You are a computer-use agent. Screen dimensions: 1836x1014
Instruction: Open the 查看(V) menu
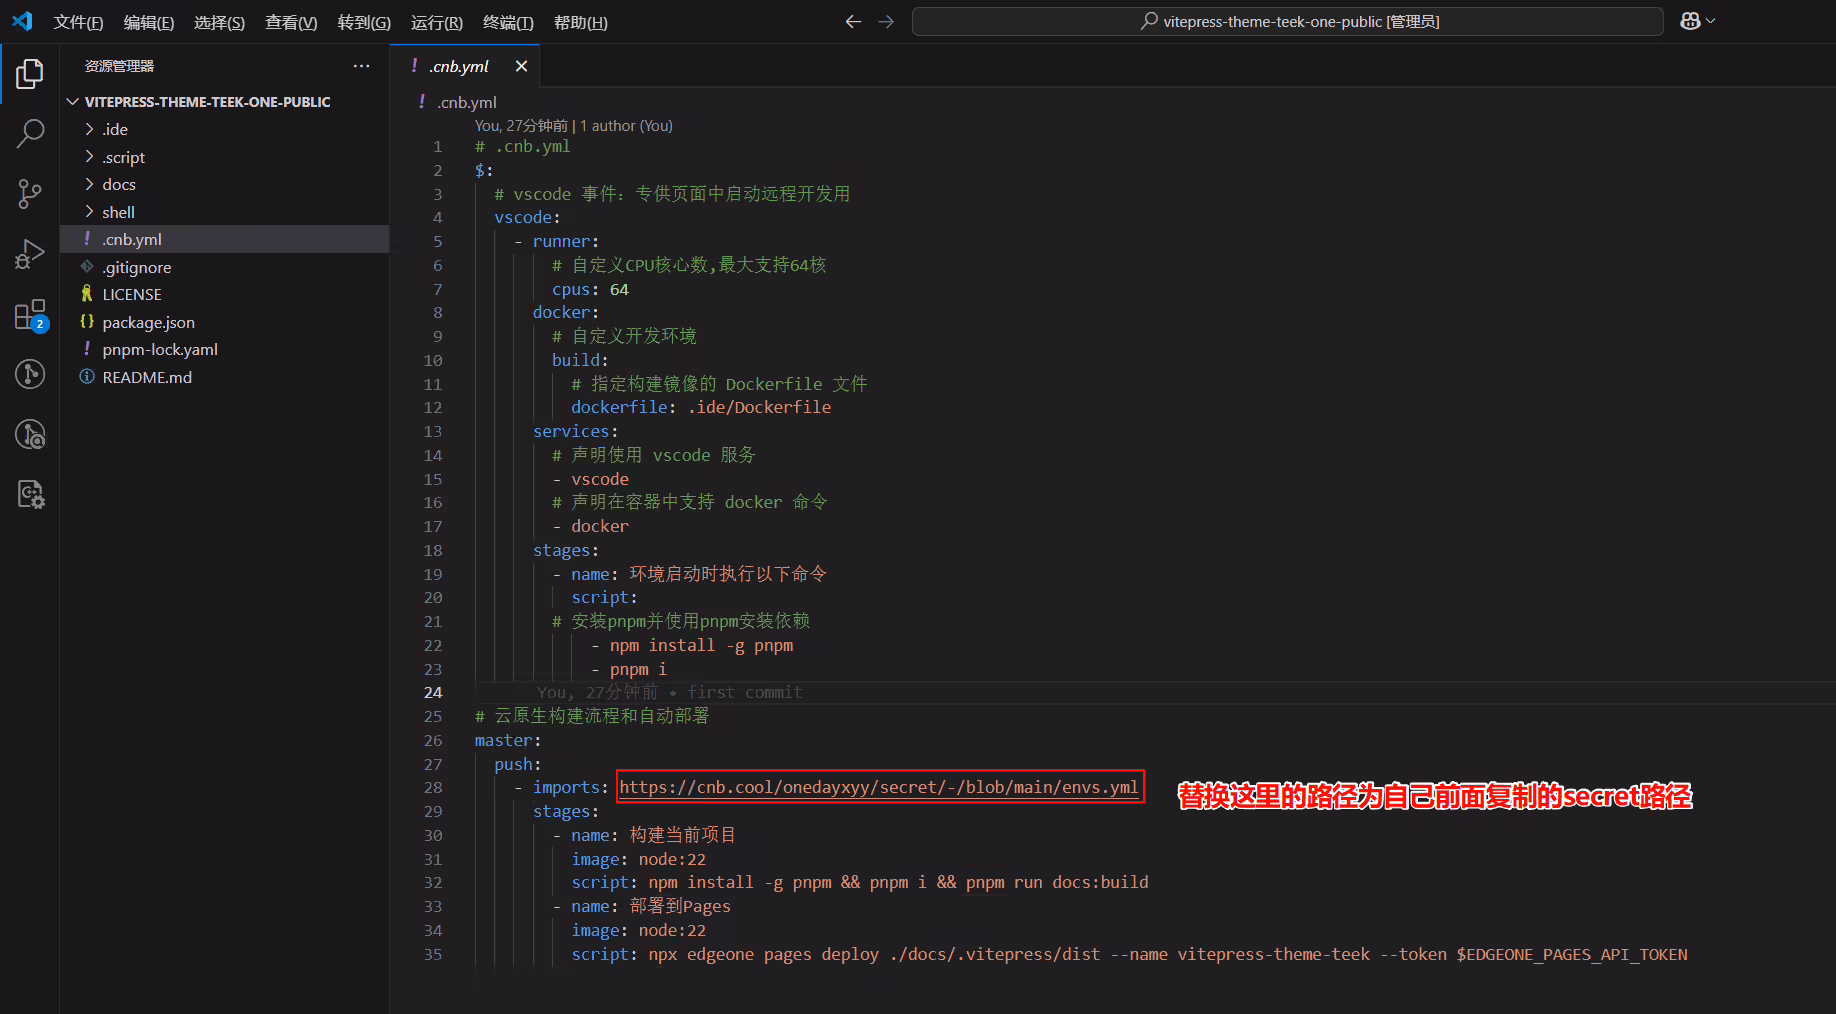click(291, 22)
